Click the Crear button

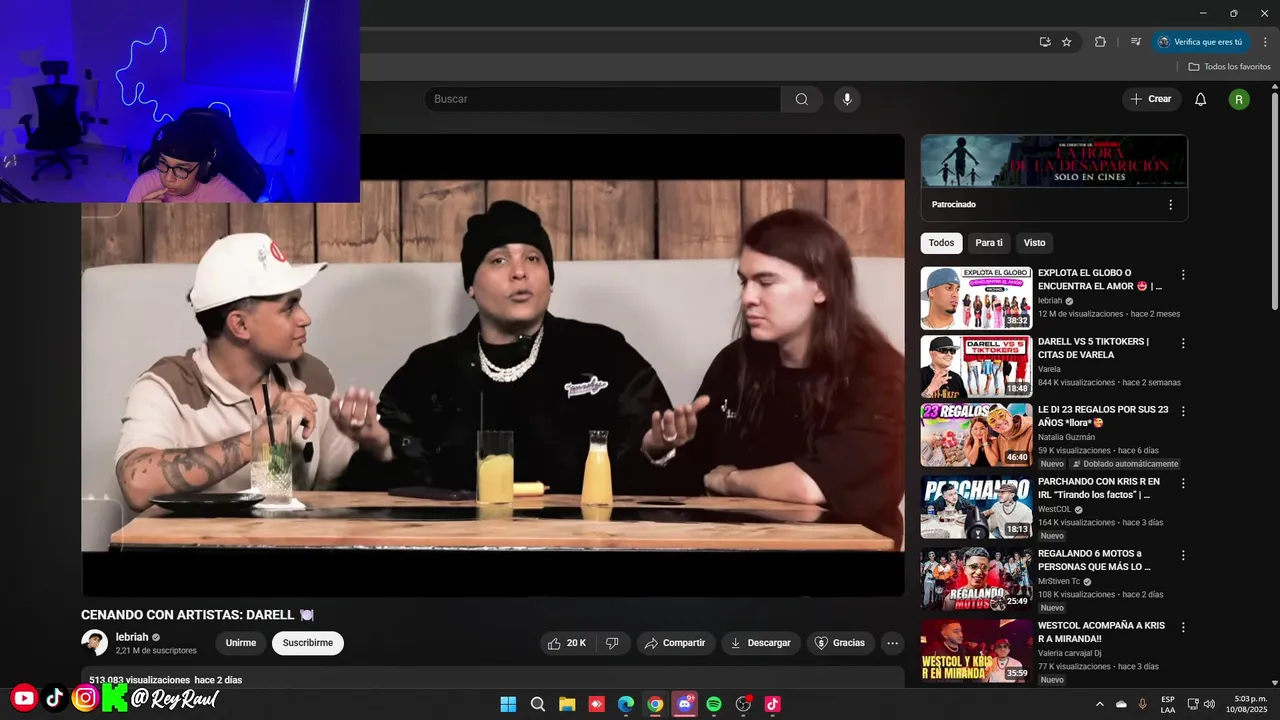point(1151,99)
